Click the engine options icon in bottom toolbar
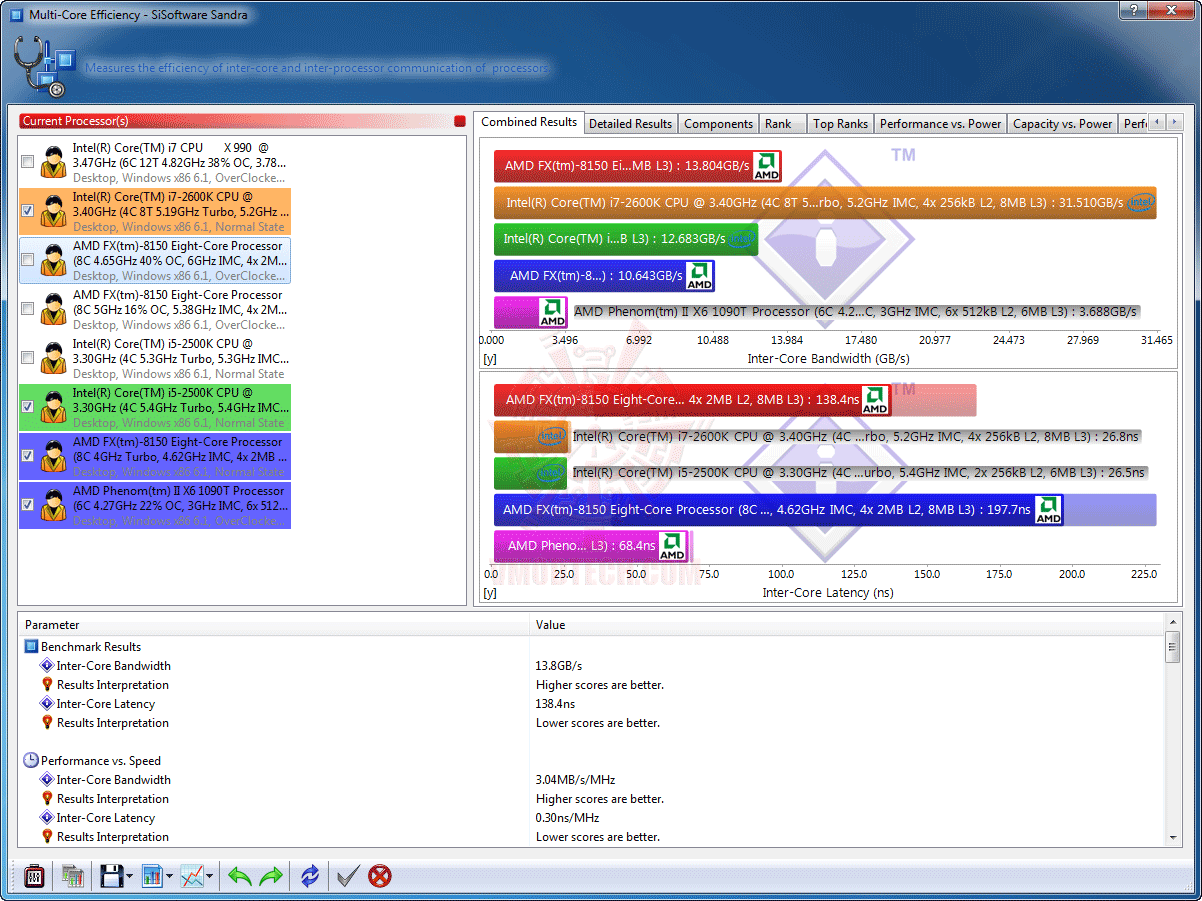1202x901 pixels. [x=34, y=877]
